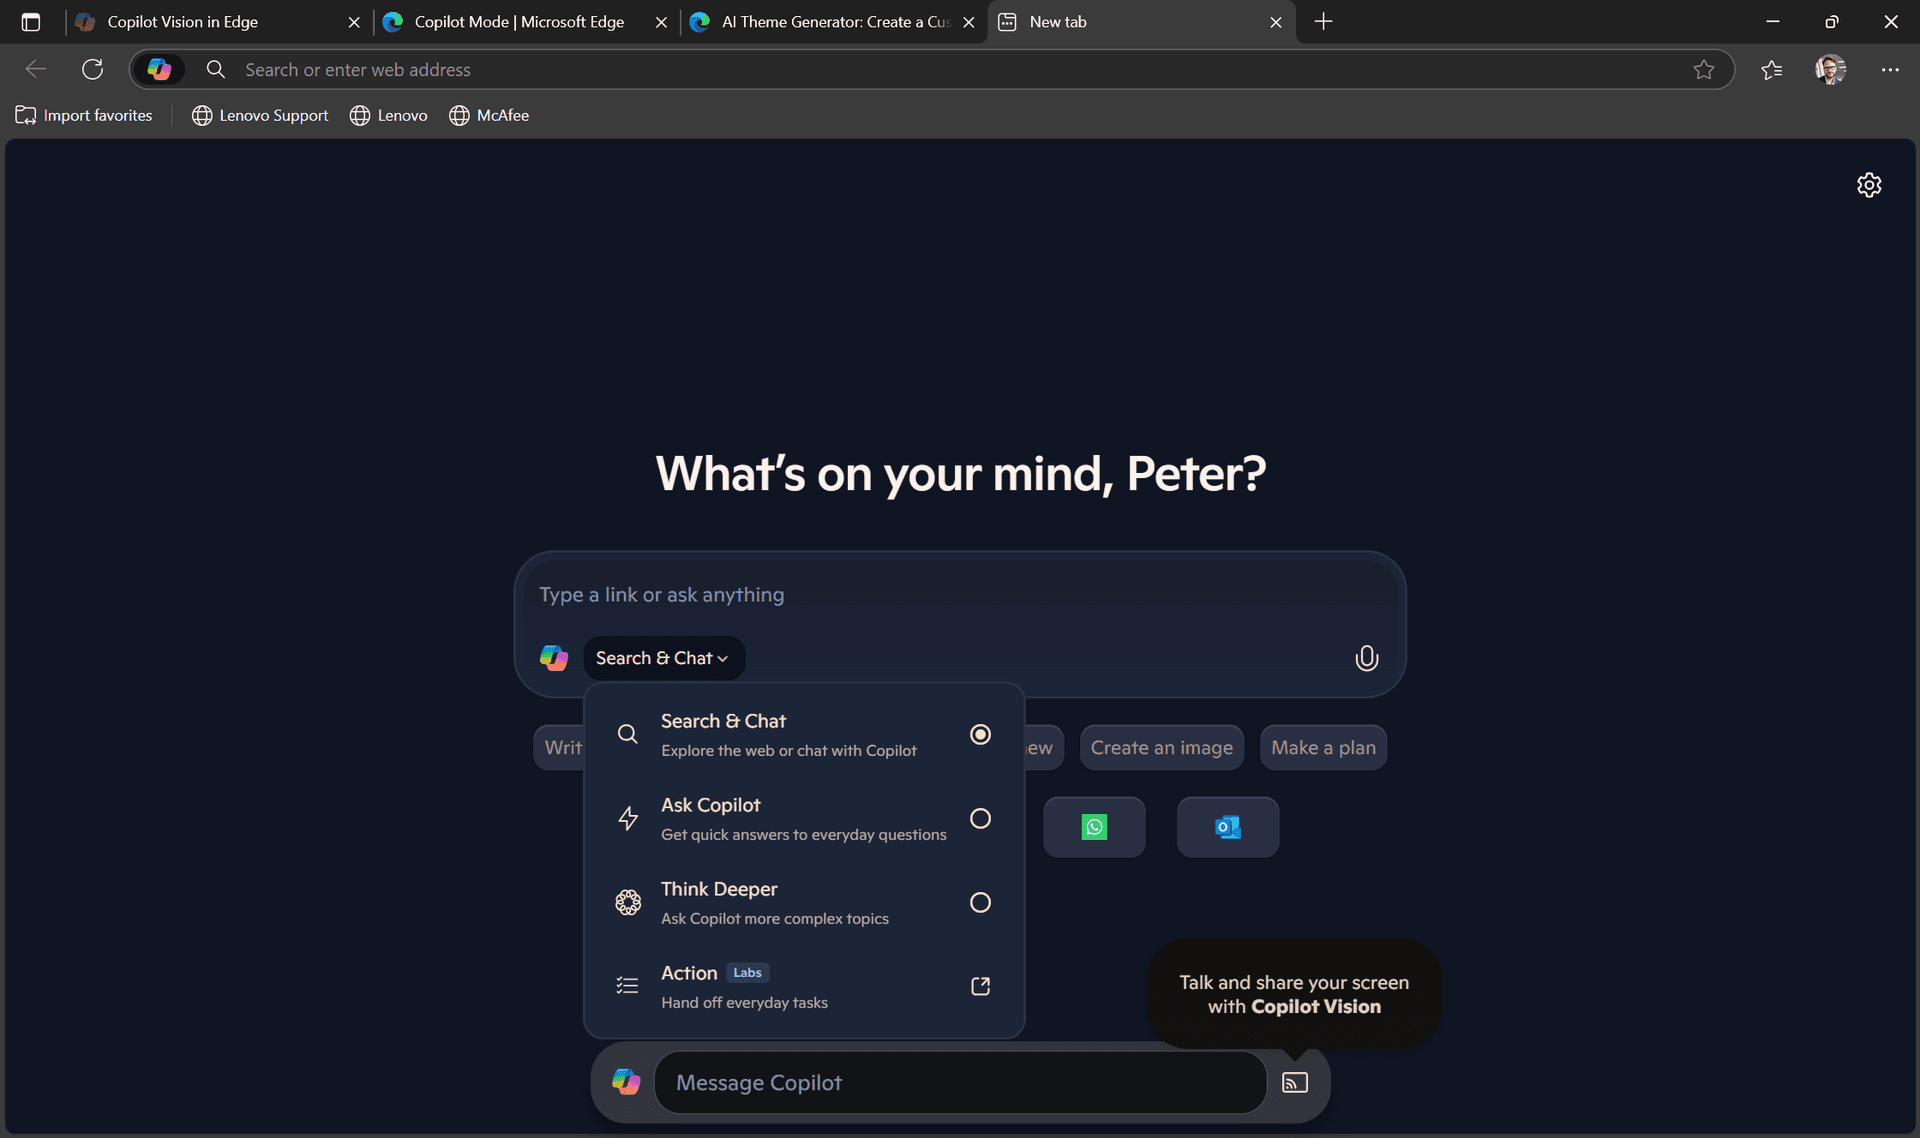Switch to AI Theme Generator tab
1920x1138 pixels.
pos(834,22)
